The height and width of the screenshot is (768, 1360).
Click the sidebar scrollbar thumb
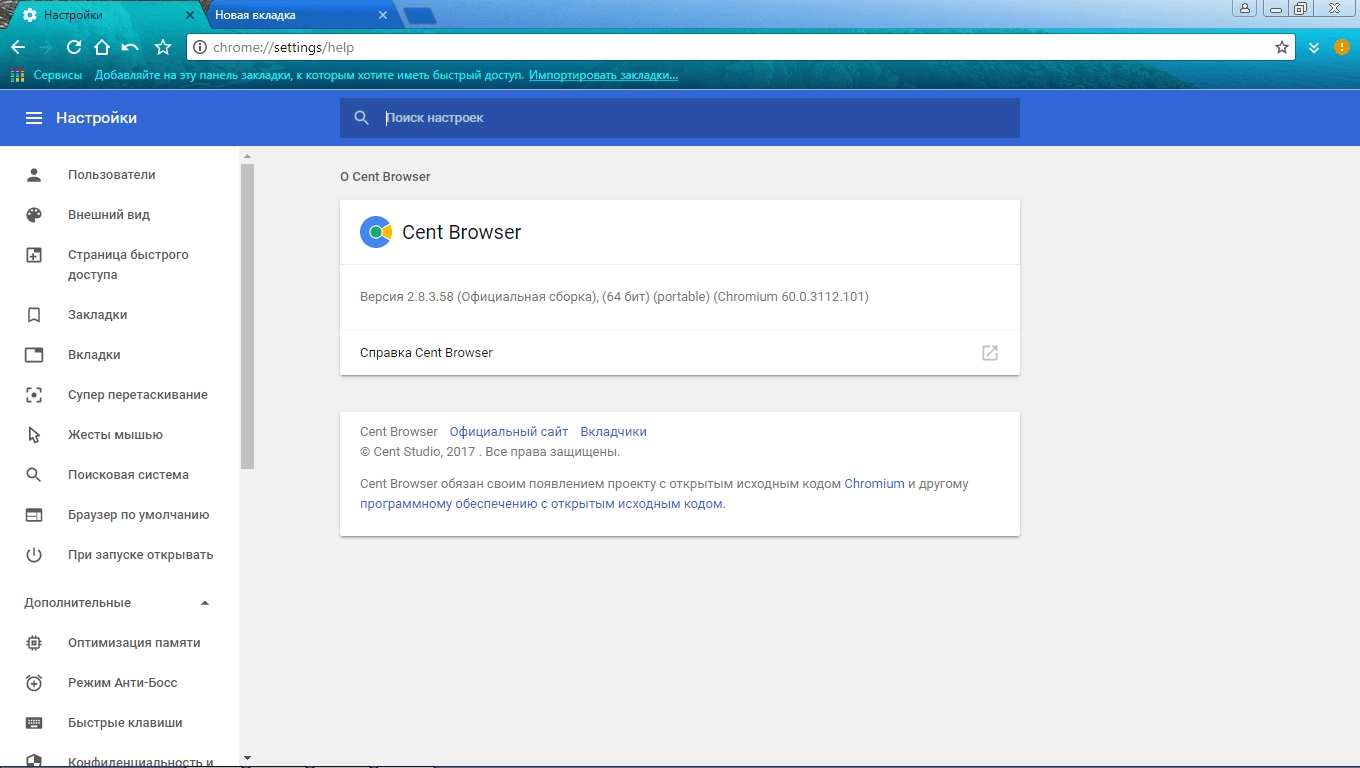pos(247,316)
